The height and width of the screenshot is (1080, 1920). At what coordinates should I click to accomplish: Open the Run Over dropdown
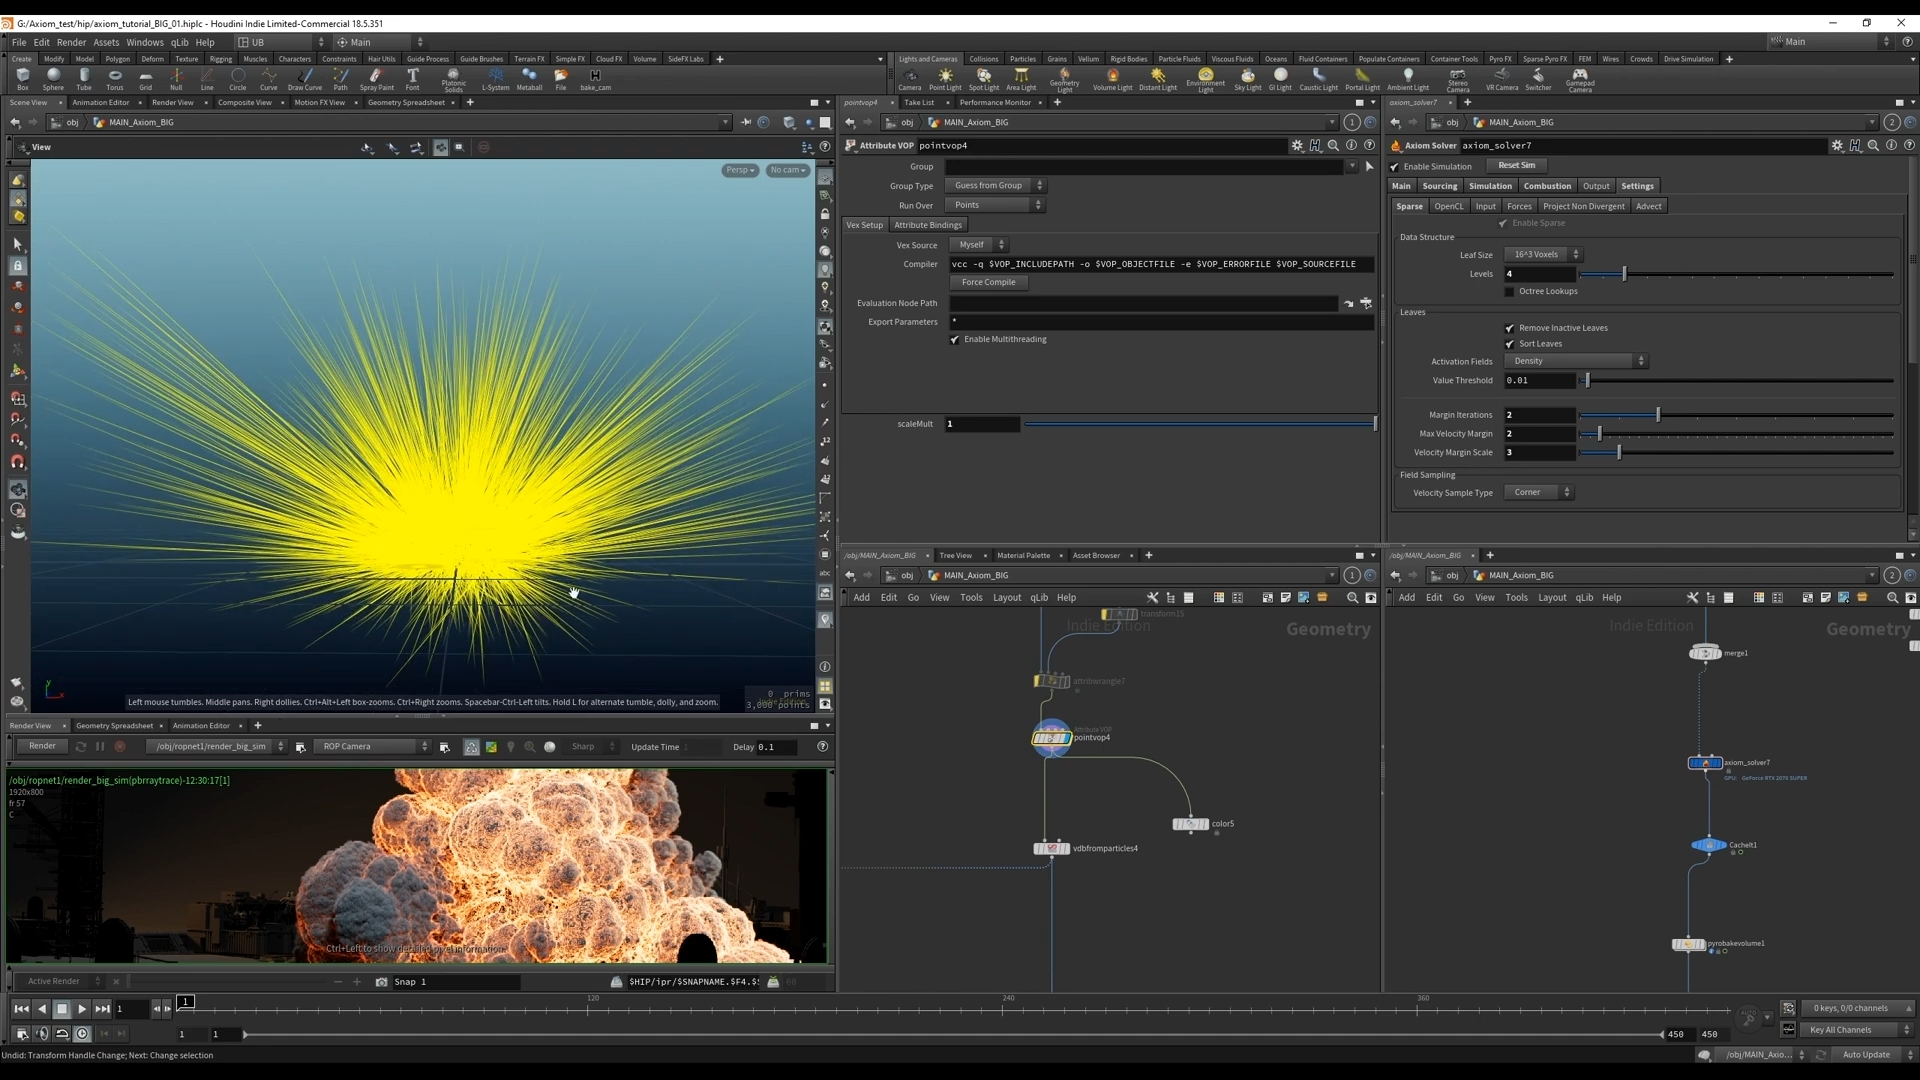point(995,205)
